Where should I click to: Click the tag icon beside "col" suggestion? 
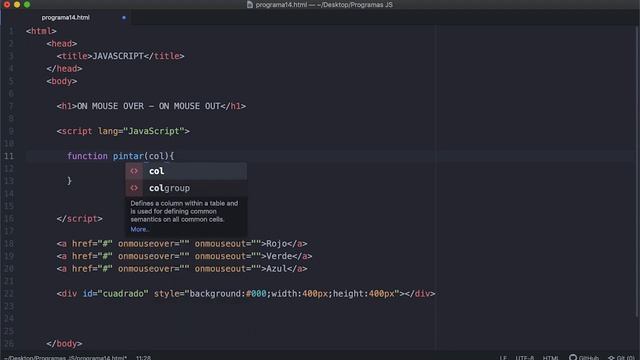(x=134, y=171)
